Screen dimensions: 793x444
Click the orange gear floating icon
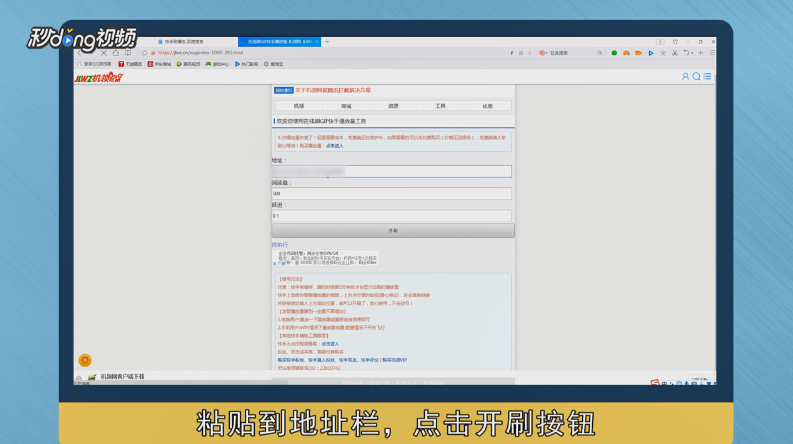(x=85, y=360)
